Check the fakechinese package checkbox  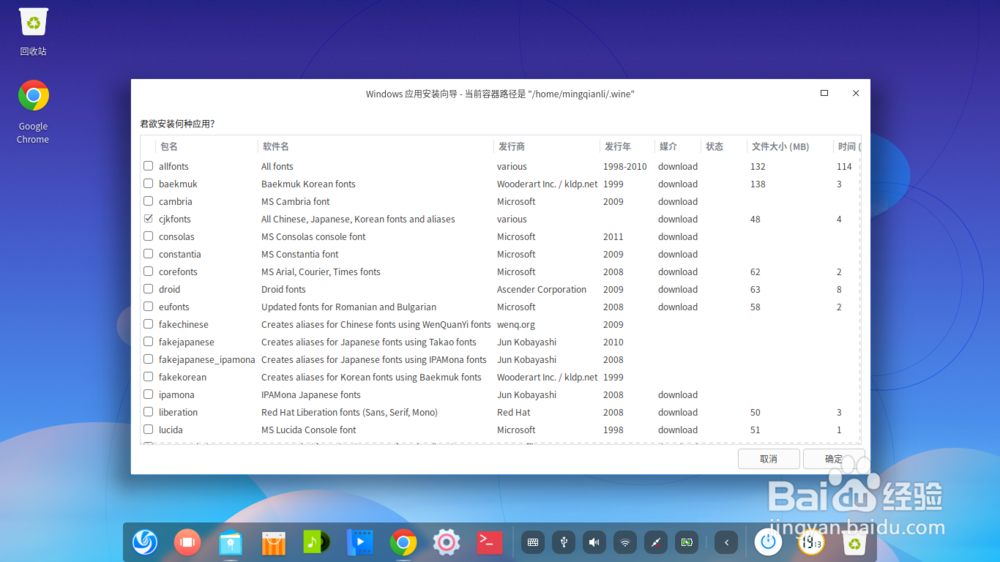(x=149, y=324)
